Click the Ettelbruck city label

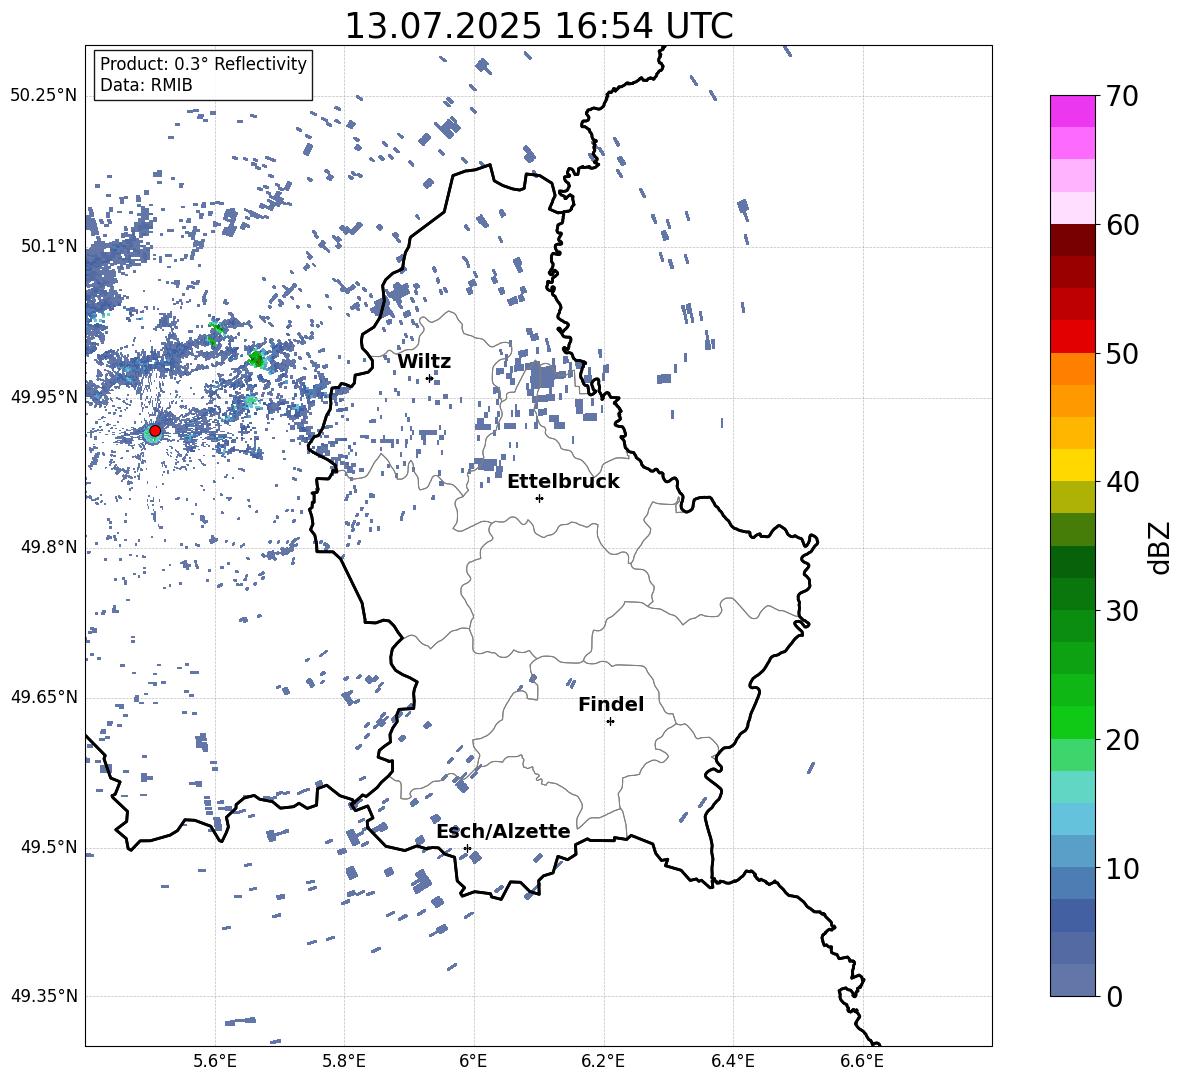pos(563,482)
